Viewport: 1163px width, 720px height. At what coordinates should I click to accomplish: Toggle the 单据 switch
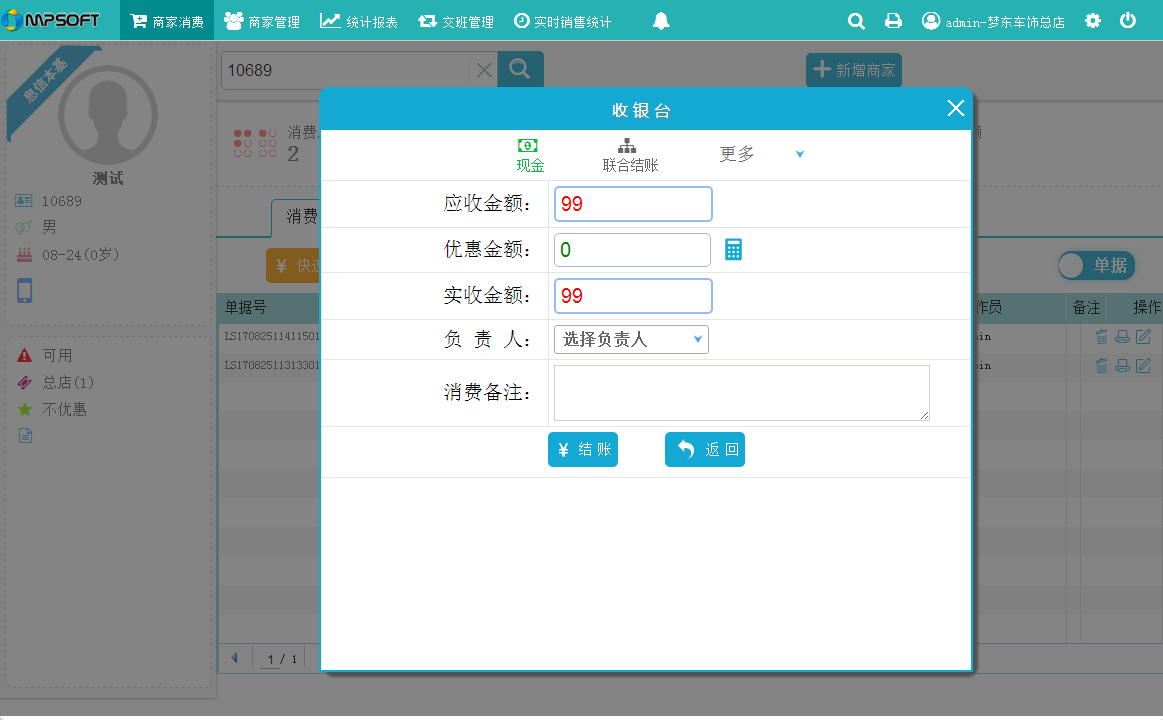1096,265
